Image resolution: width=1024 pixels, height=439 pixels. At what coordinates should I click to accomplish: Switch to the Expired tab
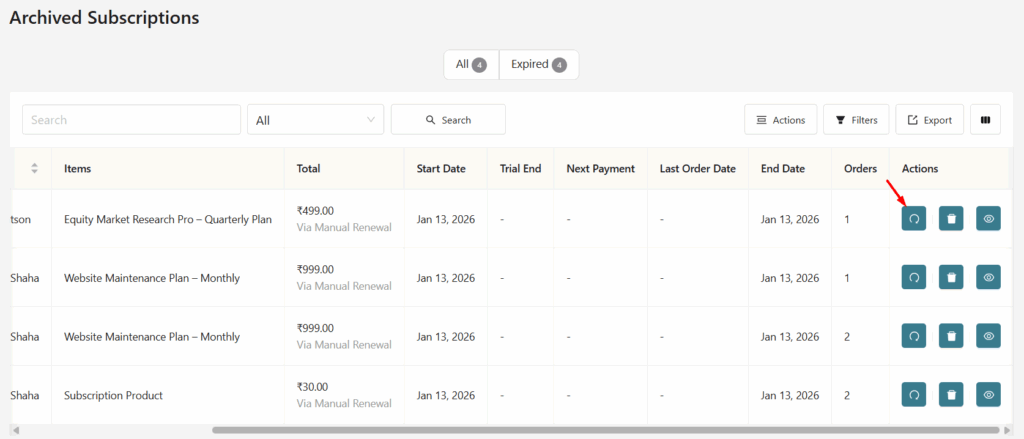[x=539, y=65]
